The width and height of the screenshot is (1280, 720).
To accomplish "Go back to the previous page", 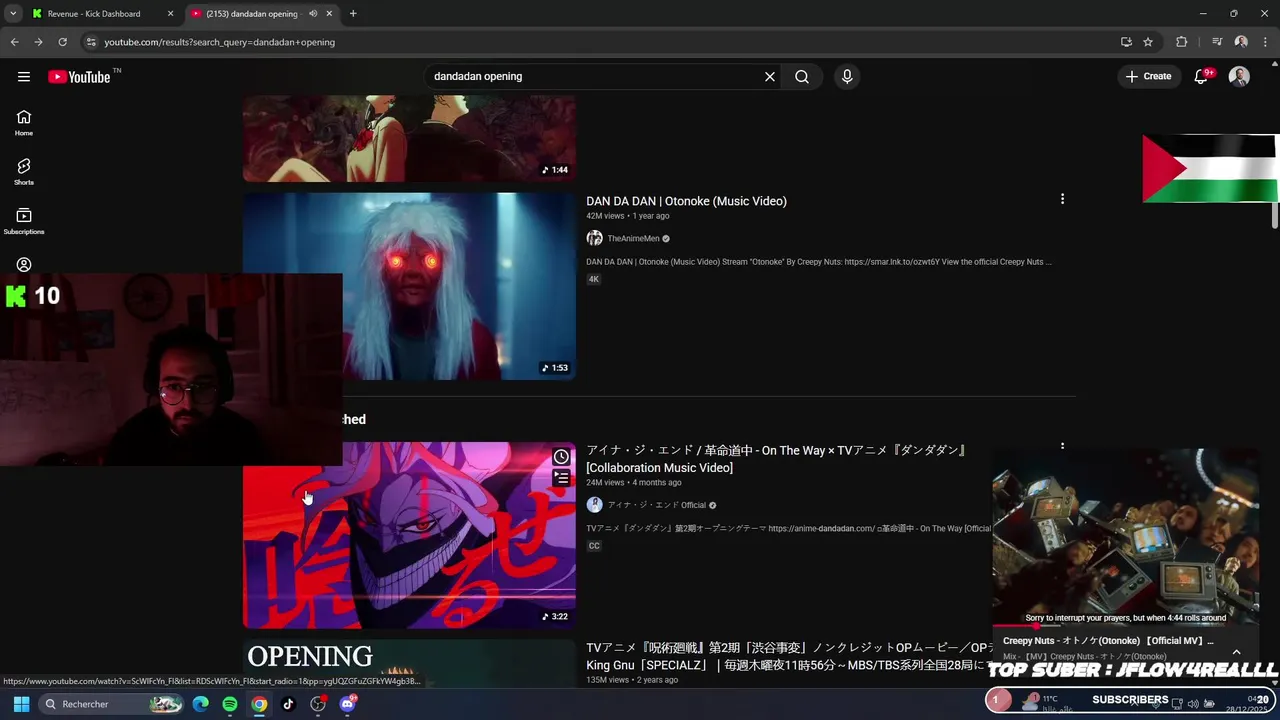I will click(14, 42).
